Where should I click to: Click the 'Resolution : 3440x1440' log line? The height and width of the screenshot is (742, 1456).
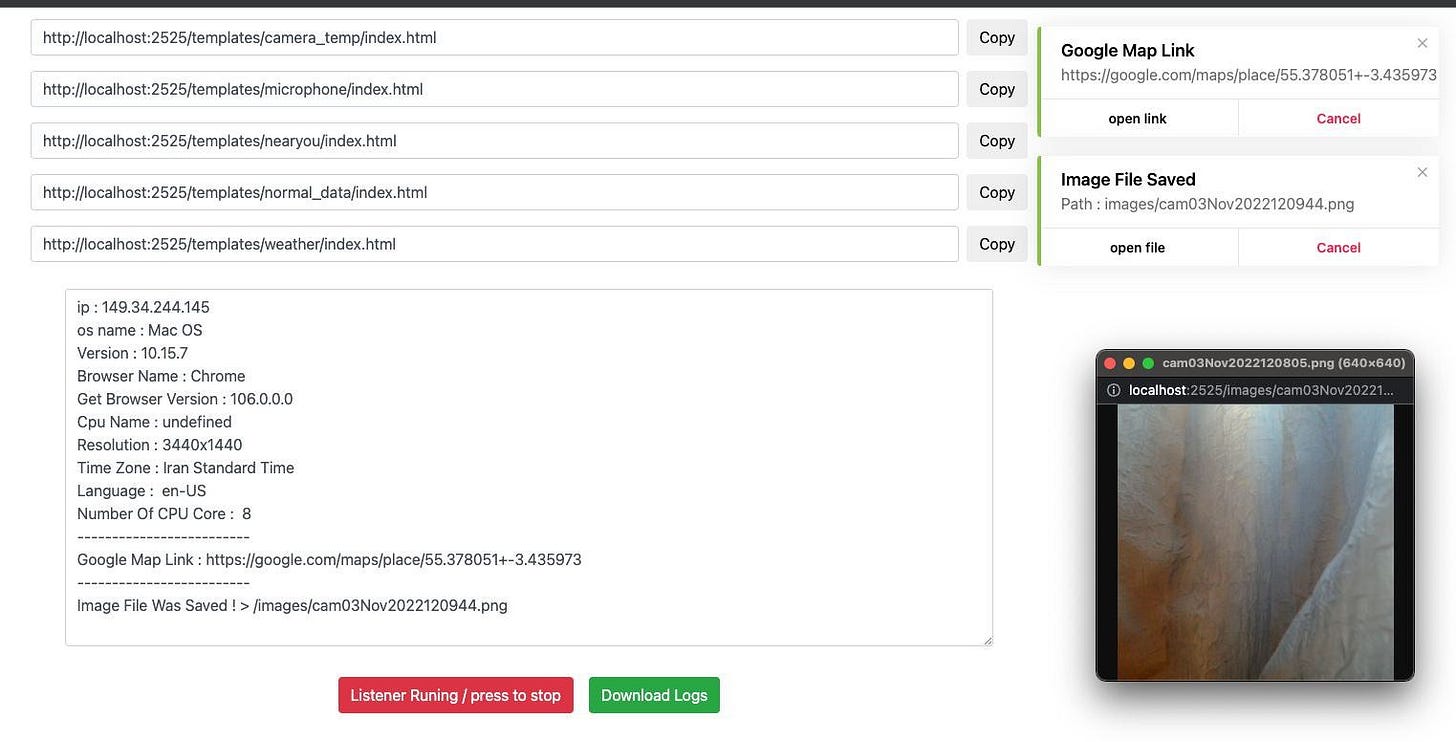160,445
